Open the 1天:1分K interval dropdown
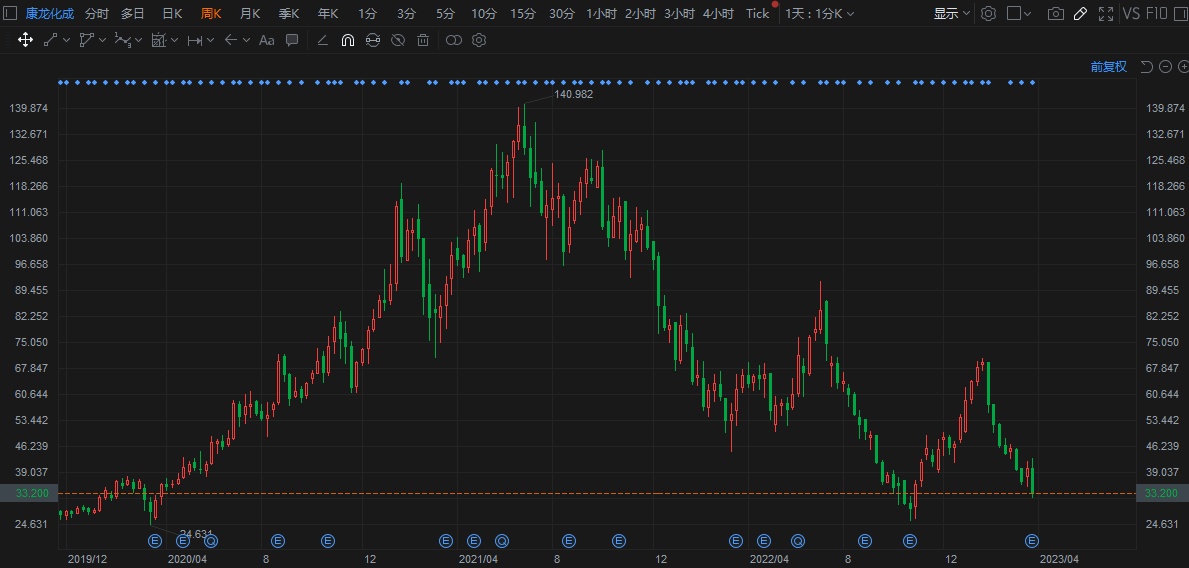Image resolution: width=1189 pixels, height=568 pixels. click(819, 14)
